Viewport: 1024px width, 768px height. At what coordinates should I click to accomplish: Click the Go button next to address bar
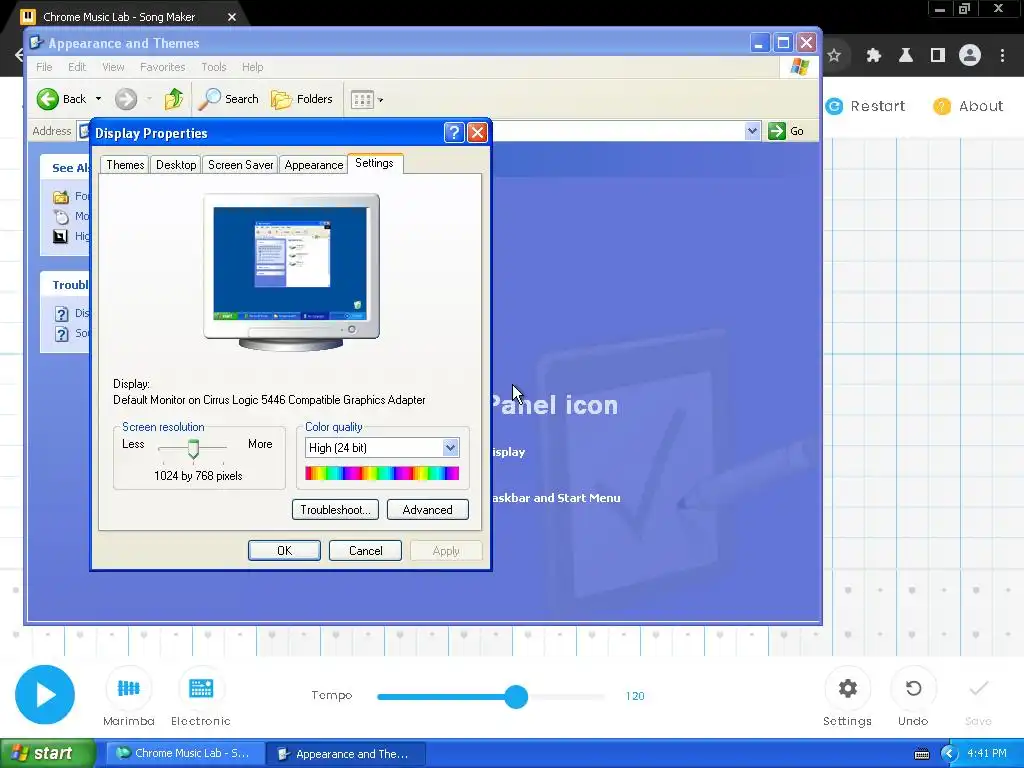tap(786, 131)
